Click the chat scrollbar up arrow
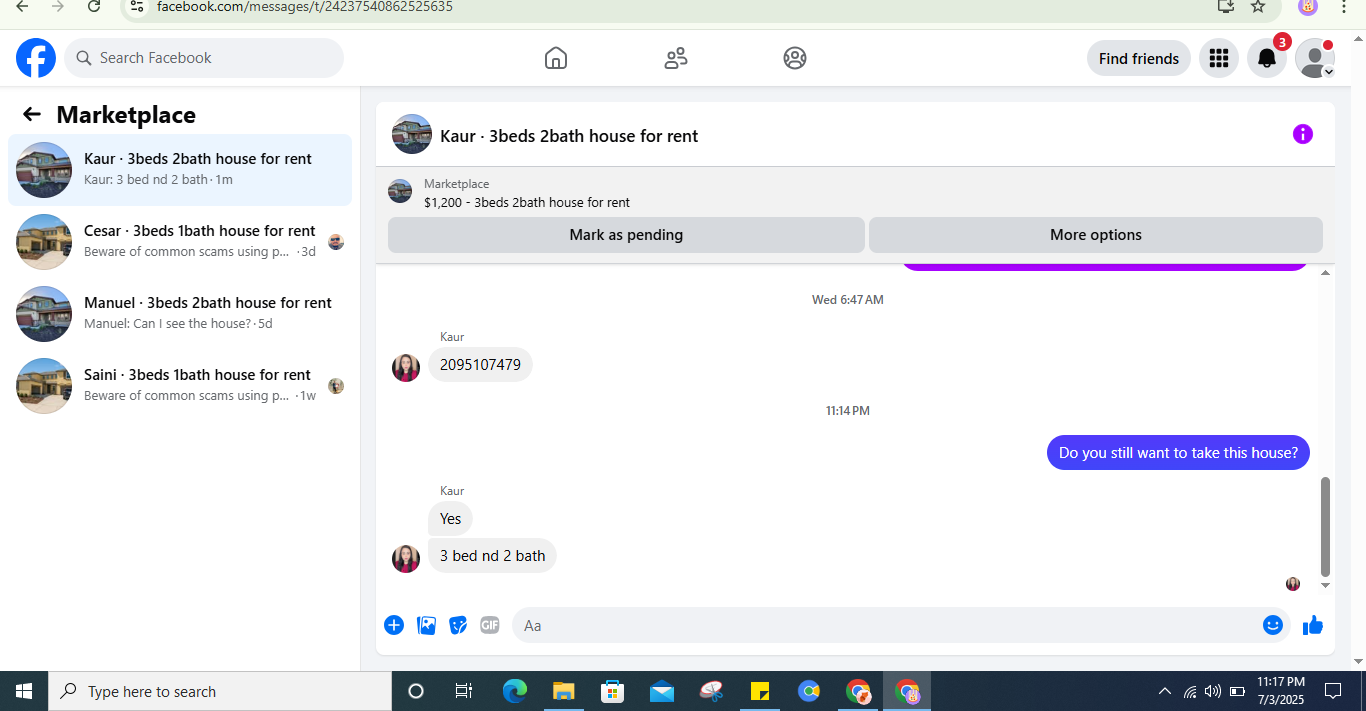 coord(1326,273)
